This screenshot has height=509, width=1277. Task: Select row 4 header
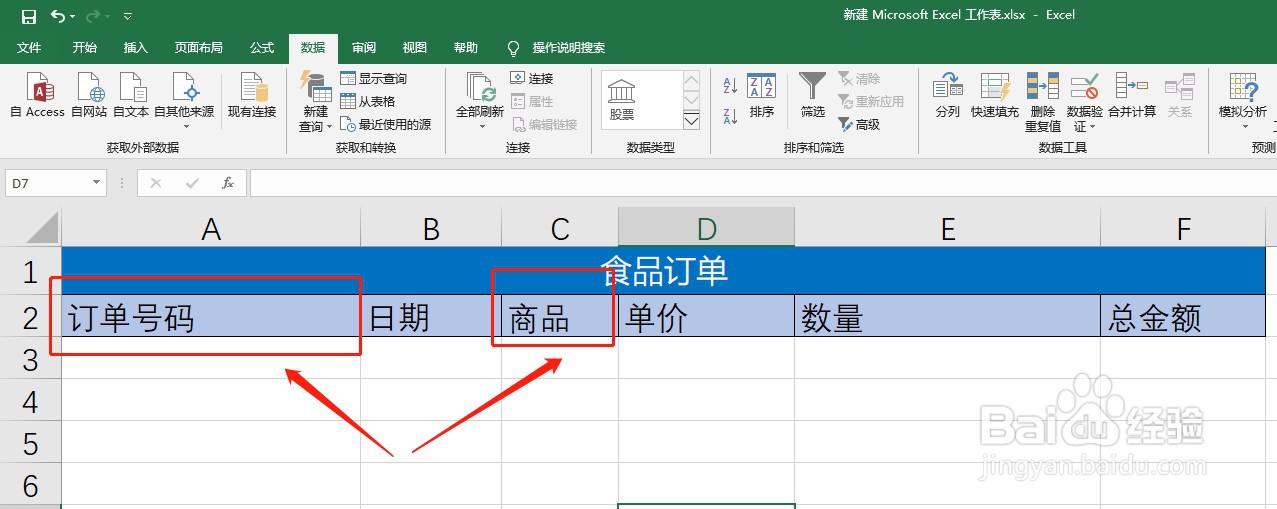coord(30,401)
